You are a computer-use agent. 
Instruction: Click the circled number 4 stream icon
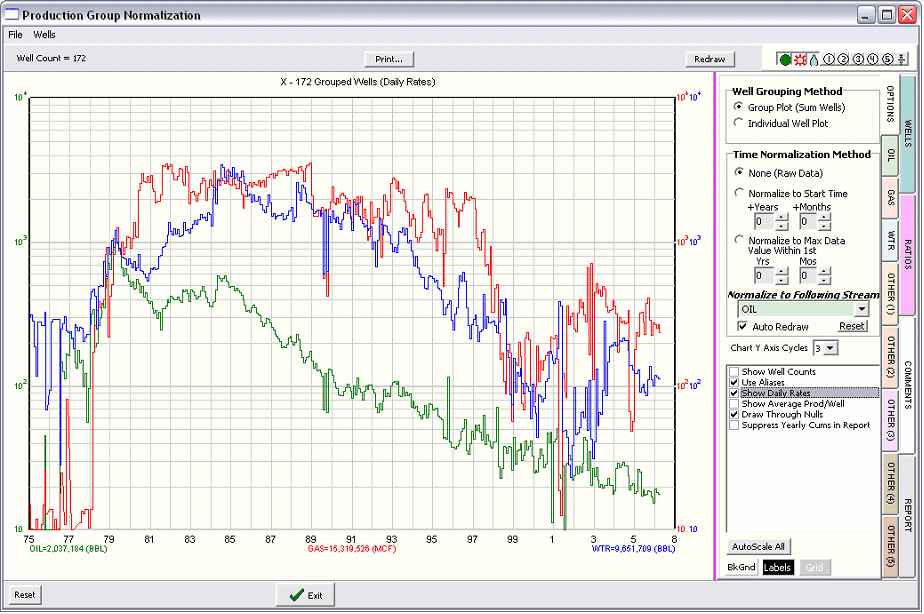(x=872, y=60)
